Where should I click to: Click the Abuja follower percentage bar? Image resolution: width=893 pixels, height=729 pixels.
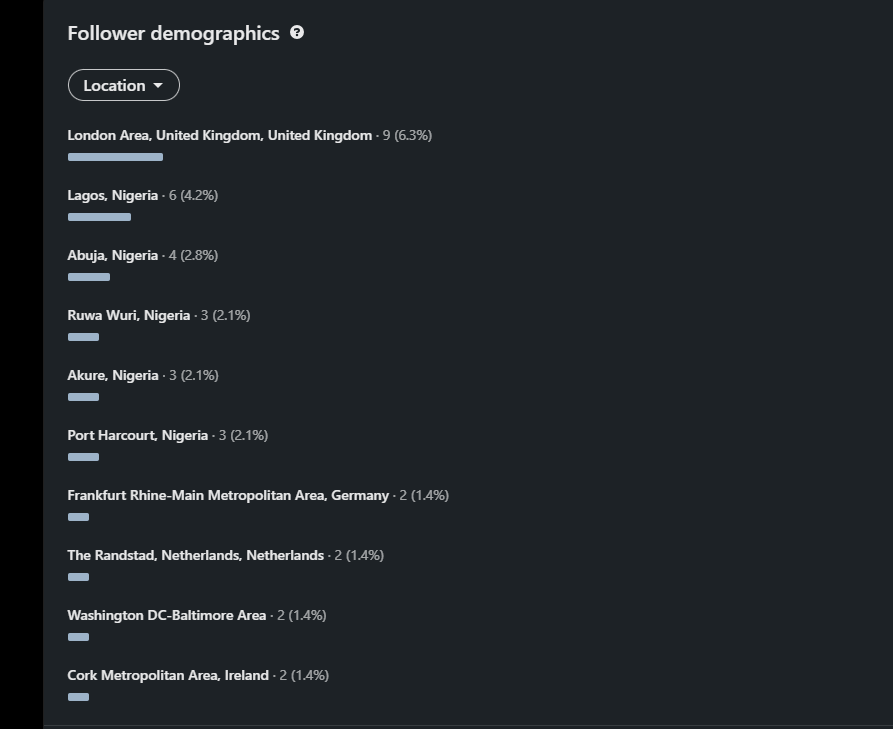(89, 277)
